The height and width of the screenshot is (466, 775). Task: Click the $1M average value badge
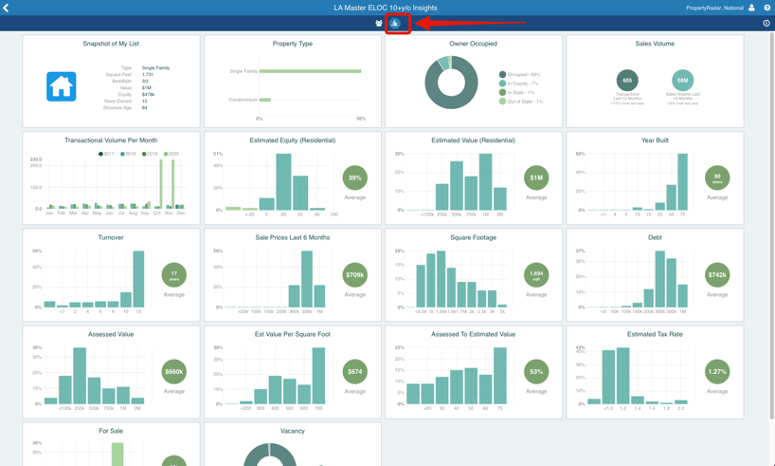[536, 178]
